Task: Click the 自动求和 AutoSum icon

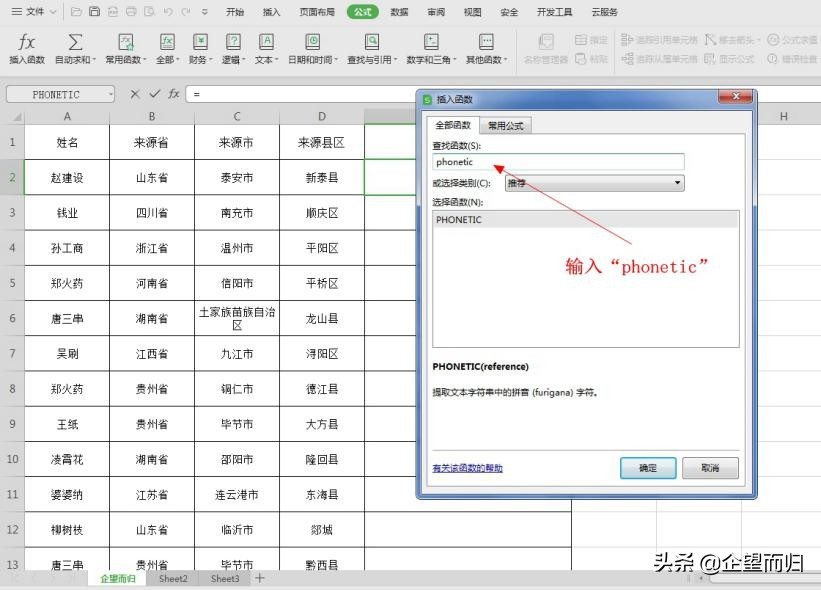Action: 75,50
